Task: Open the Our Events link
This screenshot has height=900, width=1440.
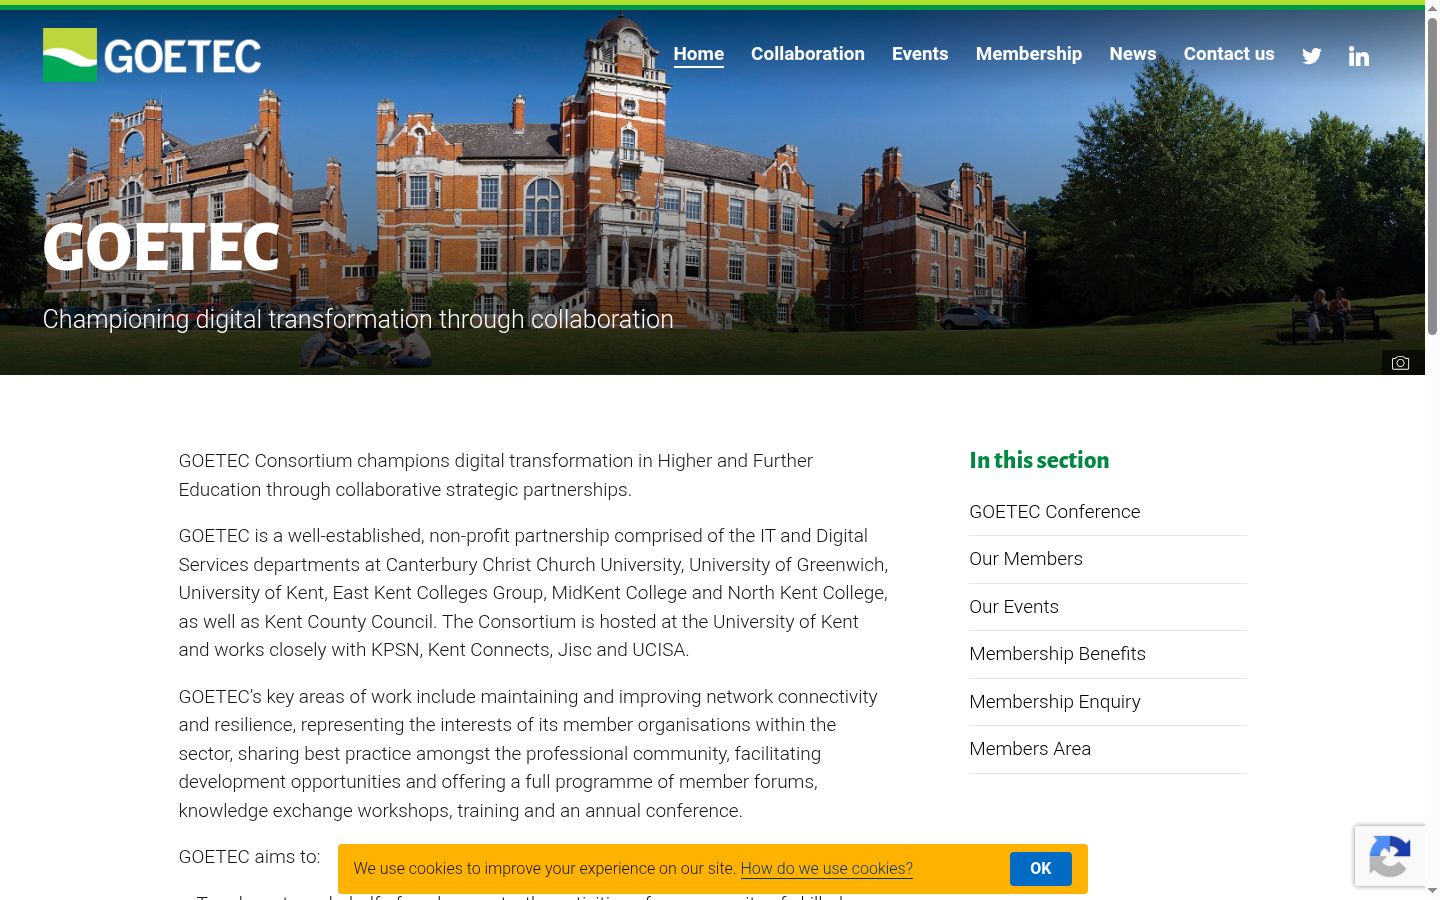Action: tap(1014, 607)
